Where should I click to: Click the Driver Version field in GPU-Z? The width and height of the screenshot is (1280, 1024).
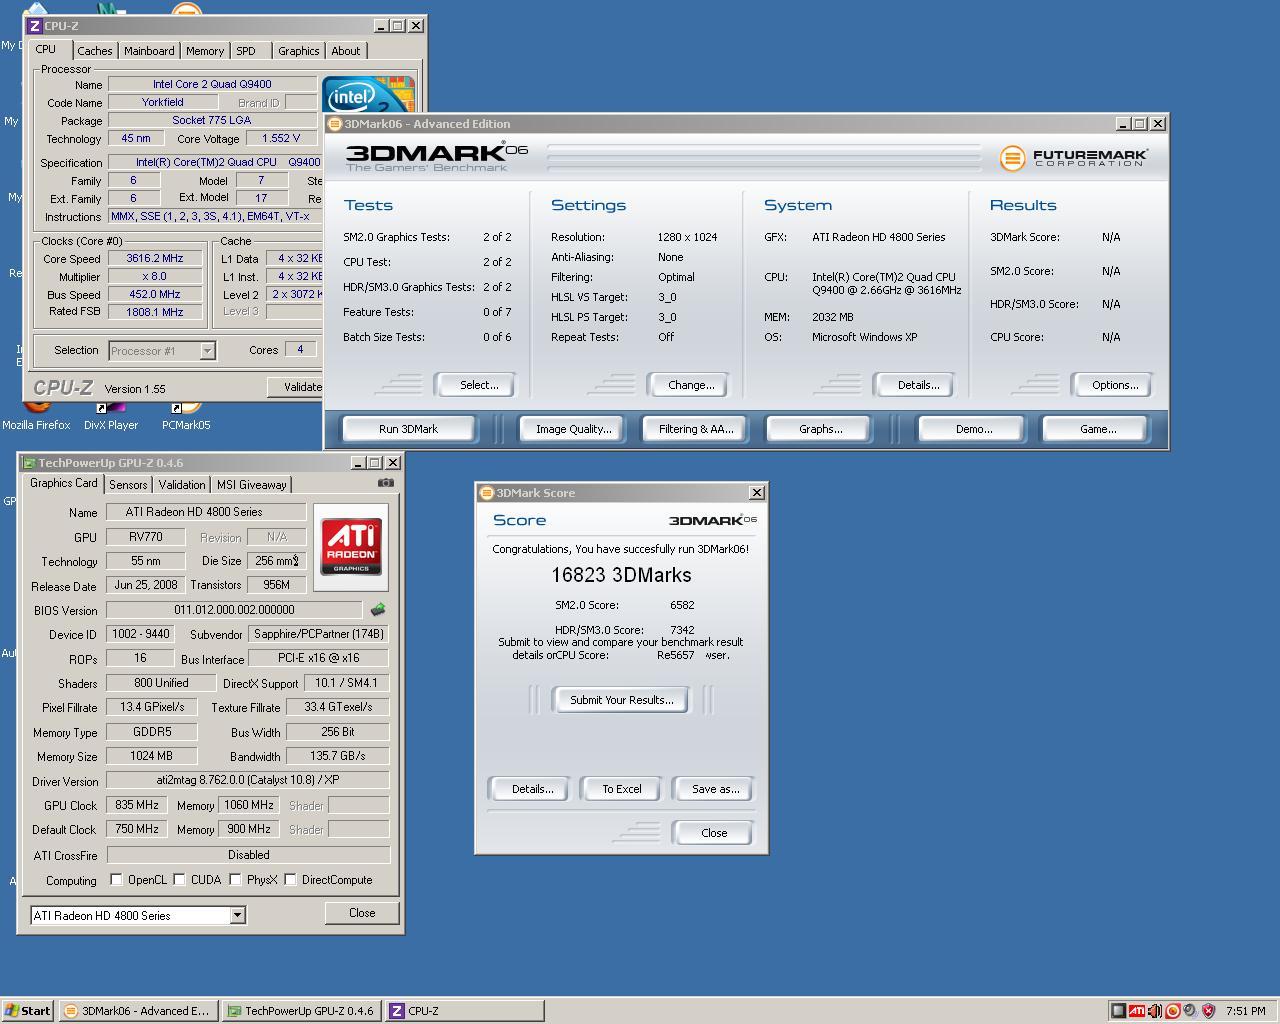[x=248, y=780]
